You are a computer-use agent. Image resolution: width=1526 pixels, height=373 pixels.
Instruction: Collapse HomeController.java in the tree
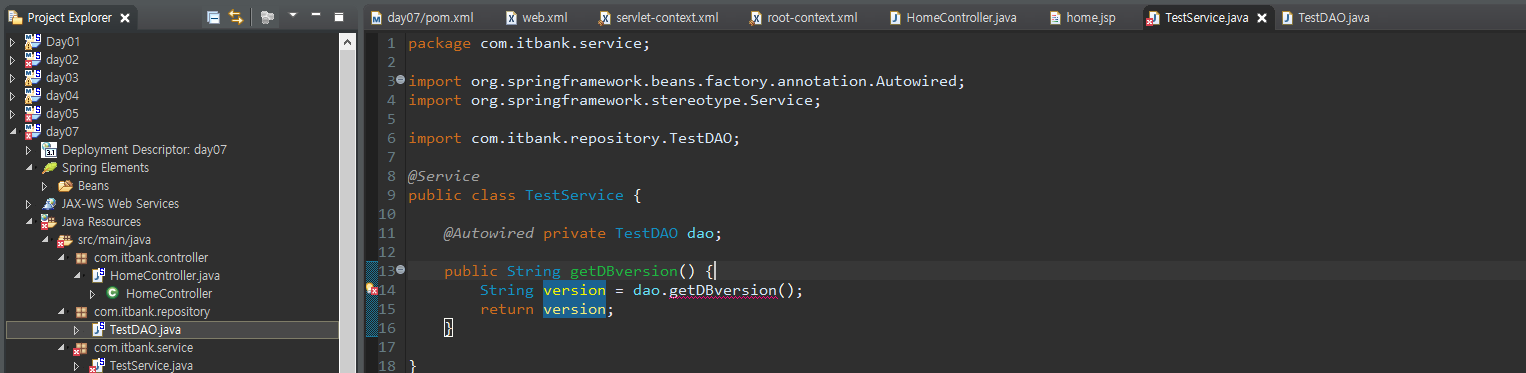click(77, 276)
